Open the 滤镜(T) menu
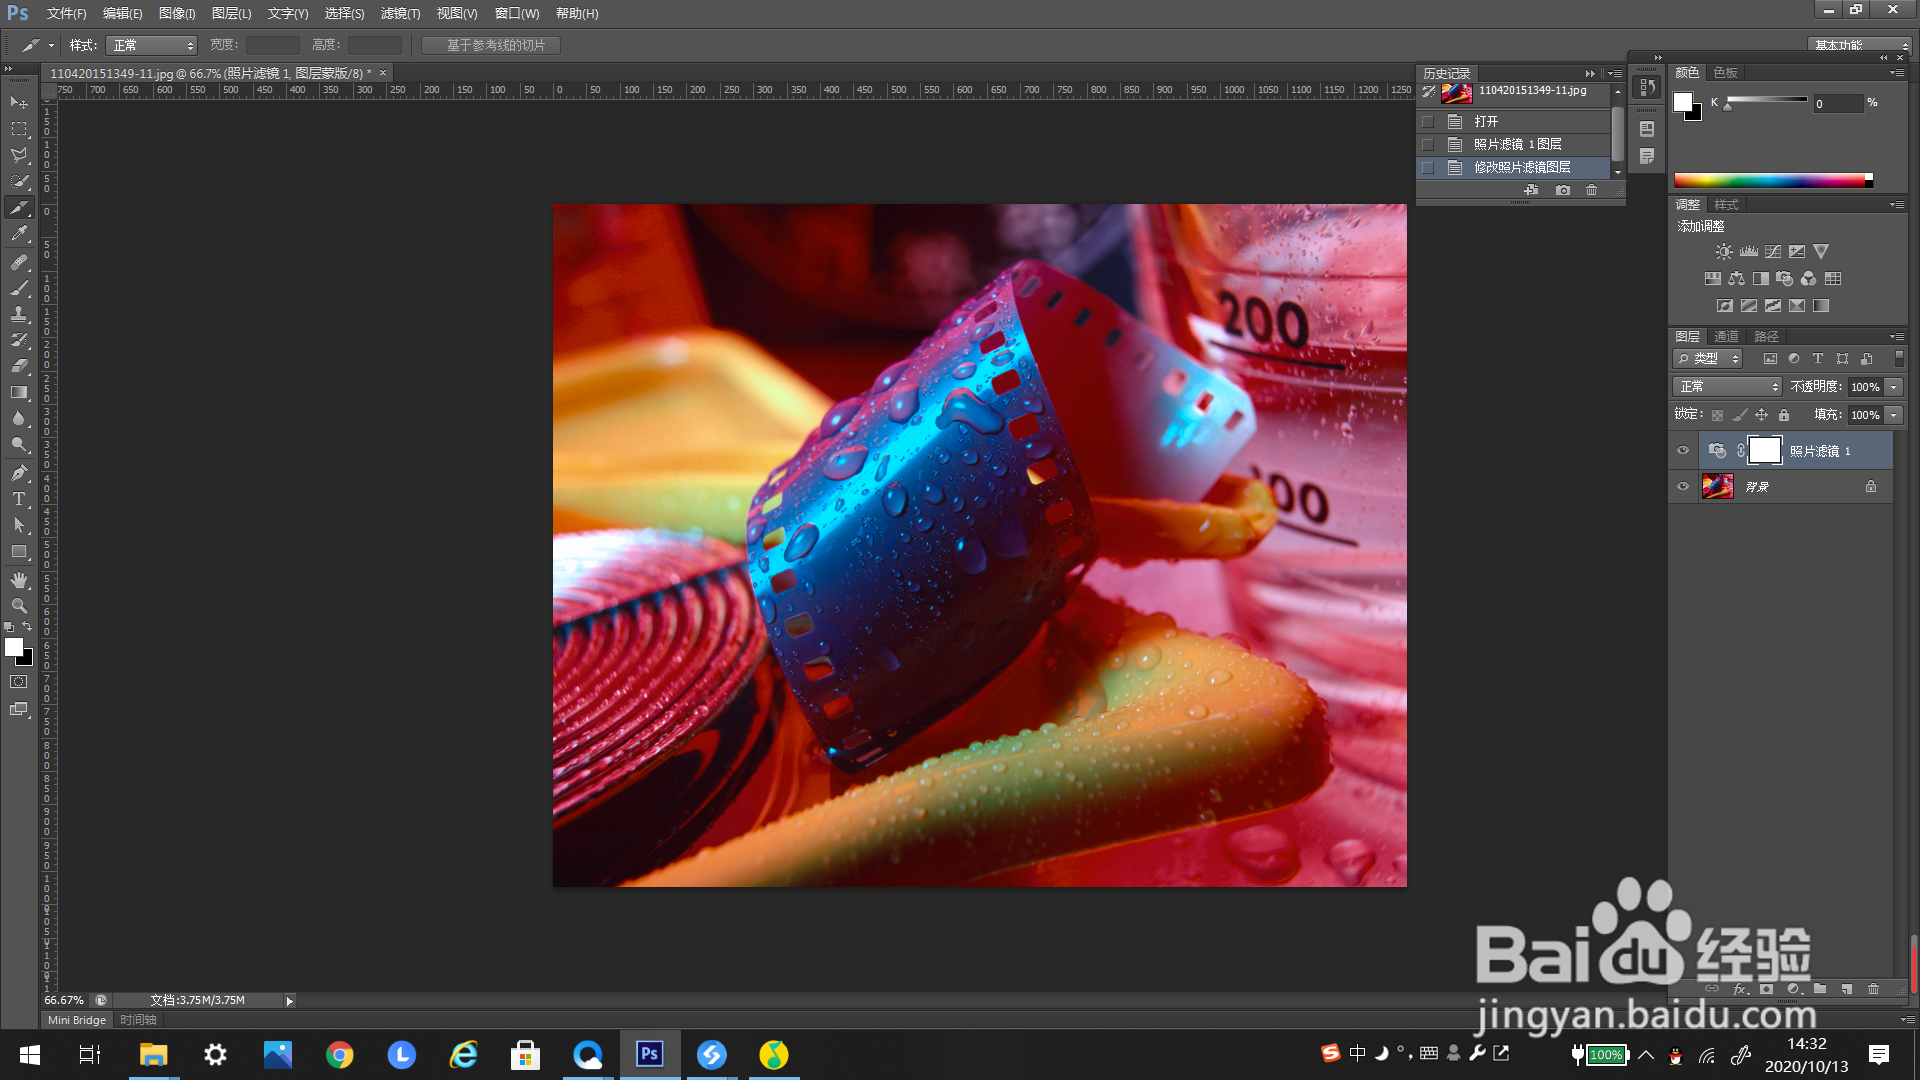Viewport: 1920px width, 1080px height. (400, 14)
